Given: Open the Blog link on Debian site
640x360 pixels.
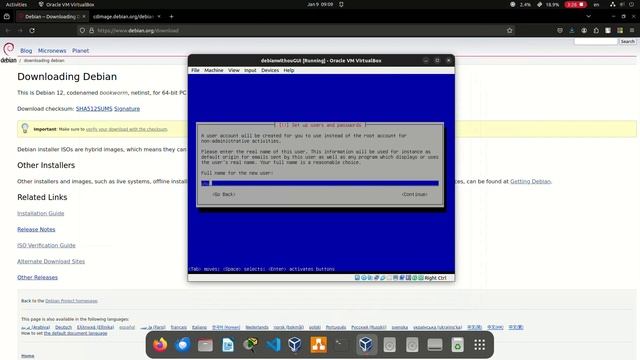Looking at the screenshot, I should (x=26, y=51).
